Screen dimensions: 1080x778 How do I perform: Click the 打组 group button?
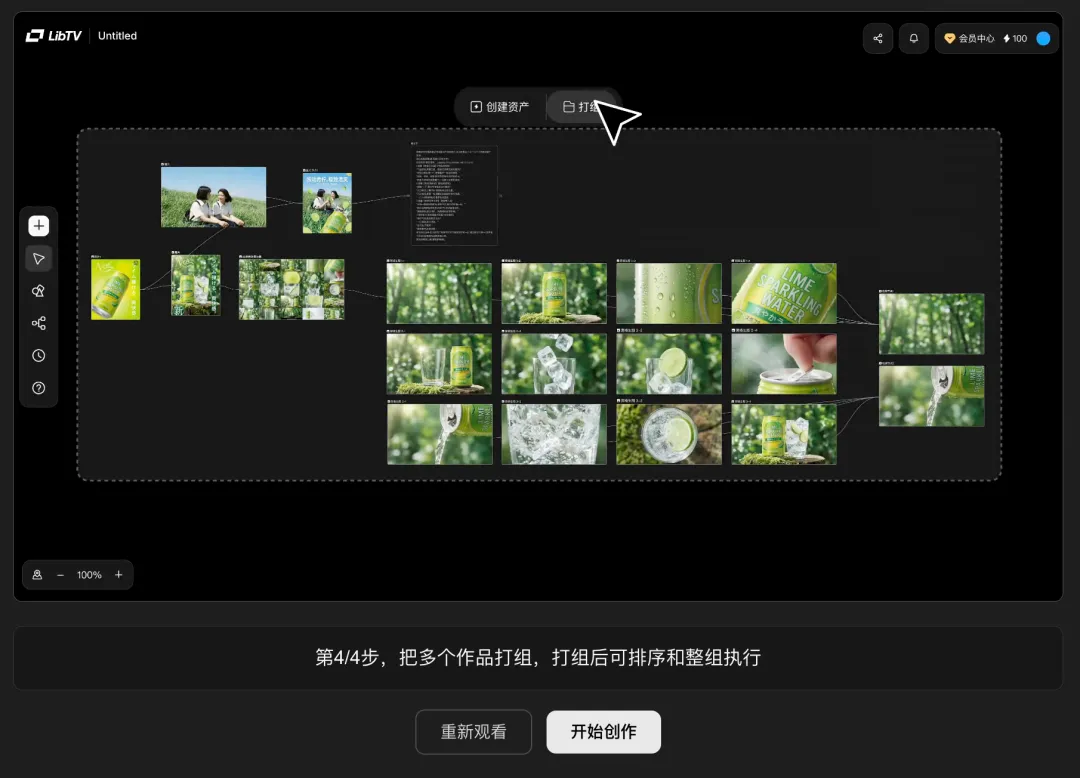581,107
